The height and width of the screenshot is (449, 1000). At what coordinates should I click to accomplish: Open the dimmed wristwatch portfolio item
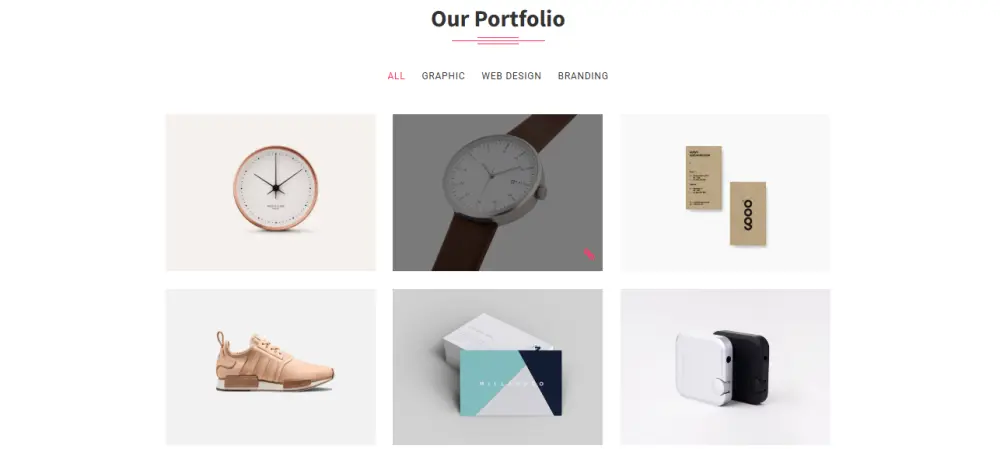point(497,193)
